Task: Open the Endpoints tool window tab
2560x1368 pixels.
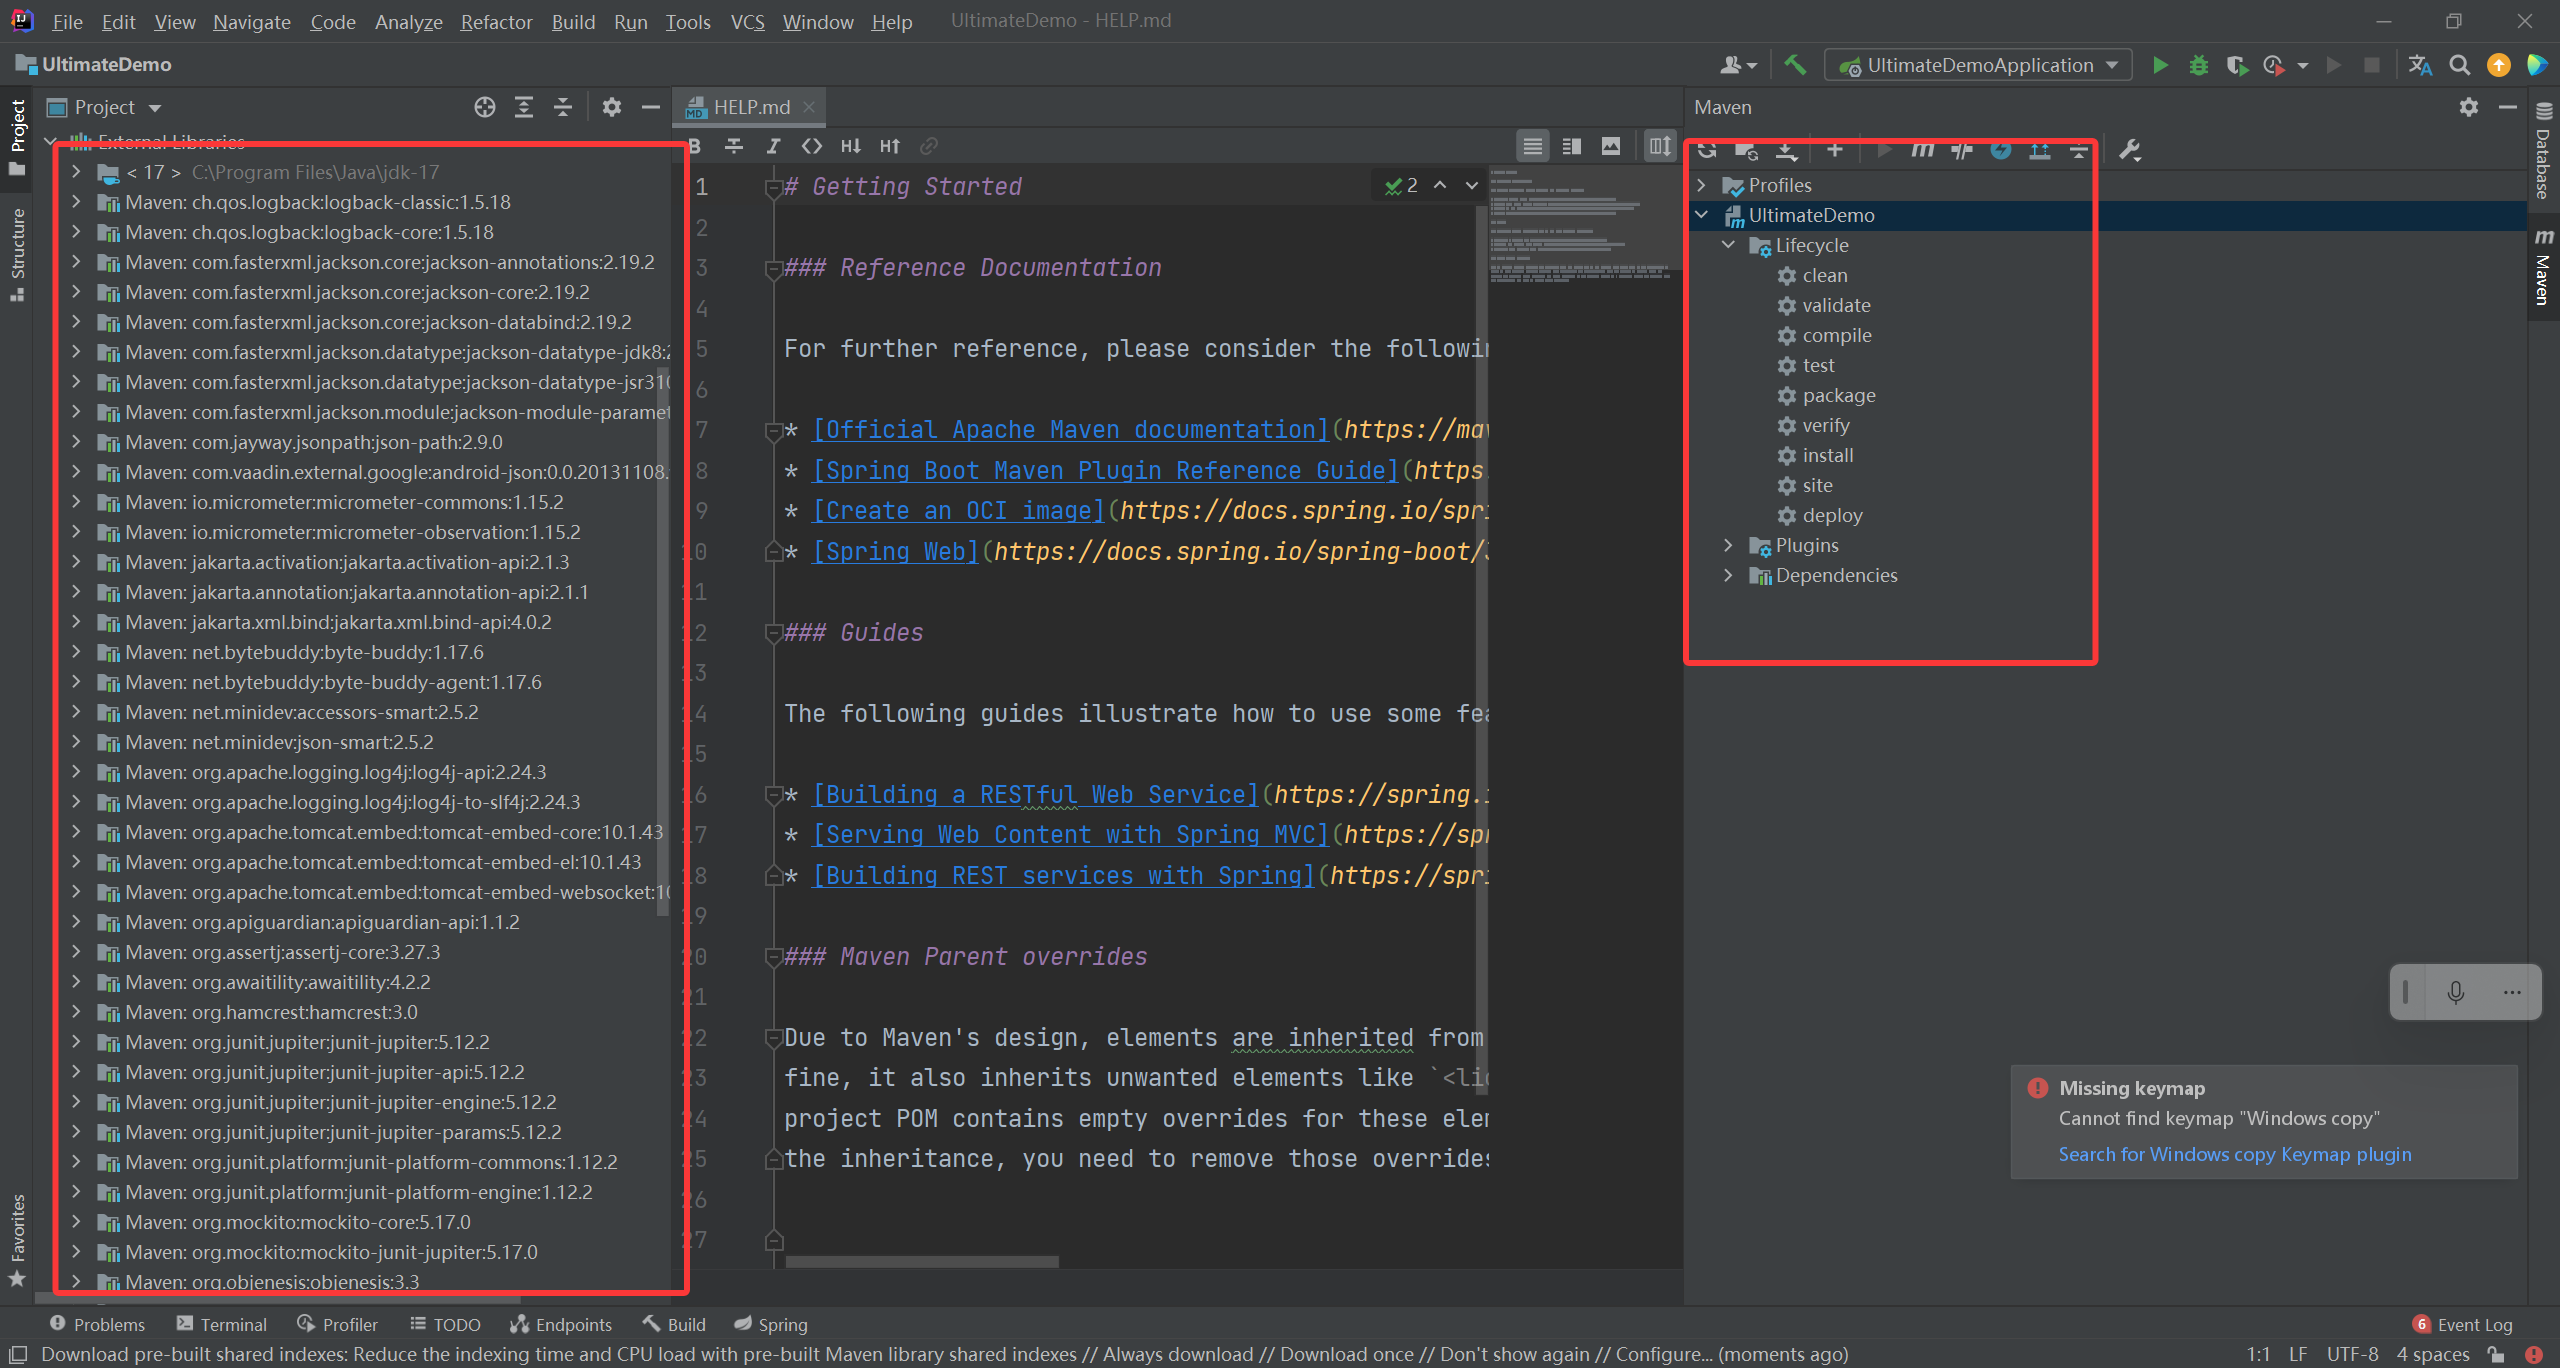Action: (561, 1324)
